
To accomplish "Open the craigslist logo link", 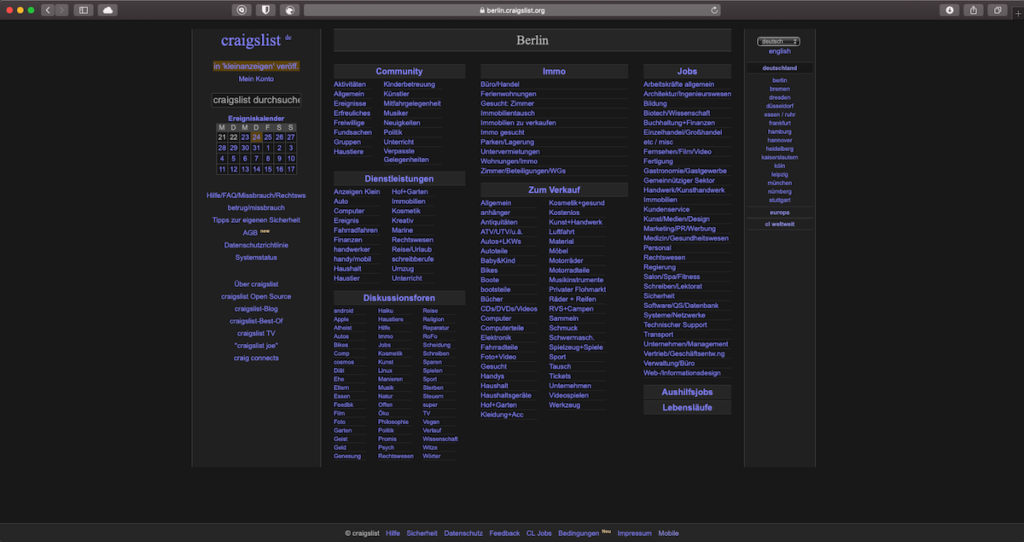I will click(x=251, y=40).
